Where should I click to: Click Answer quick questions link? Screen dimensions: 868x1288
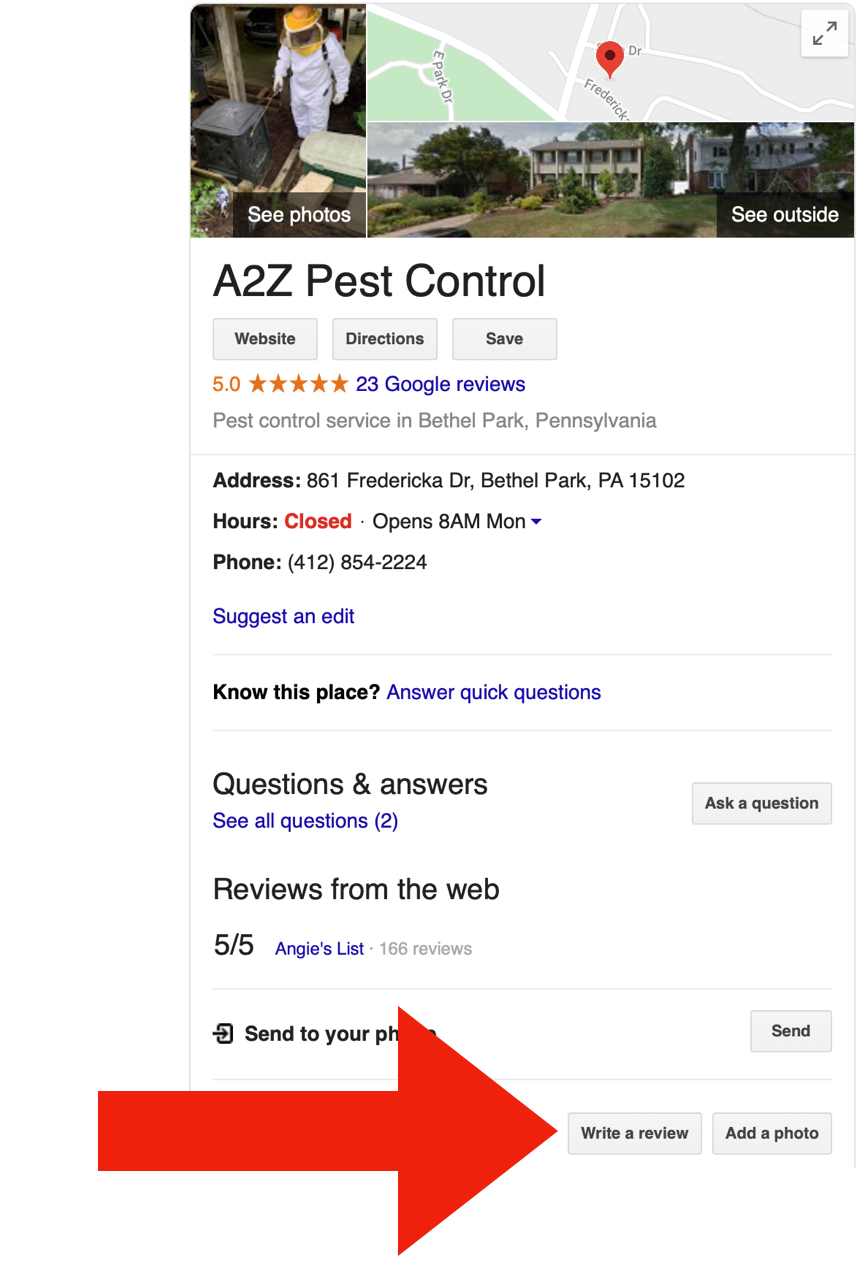click(x=494, y=692)
